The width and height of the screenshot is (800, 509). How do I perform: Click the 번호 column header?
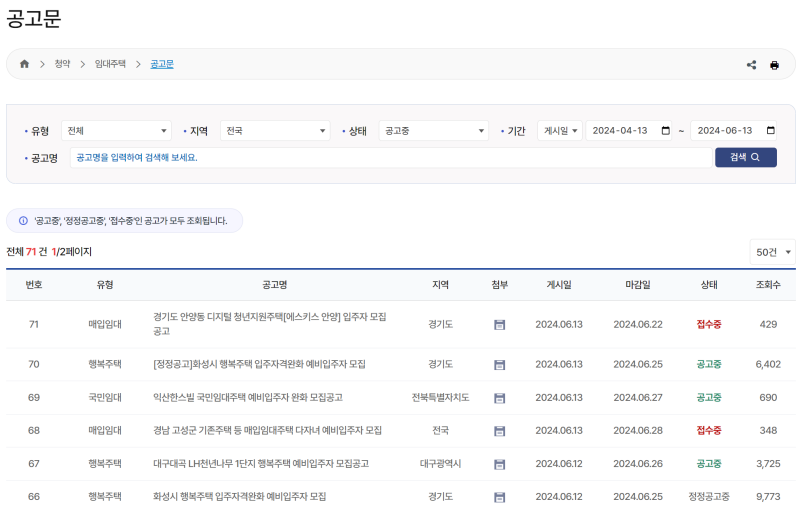34,285
